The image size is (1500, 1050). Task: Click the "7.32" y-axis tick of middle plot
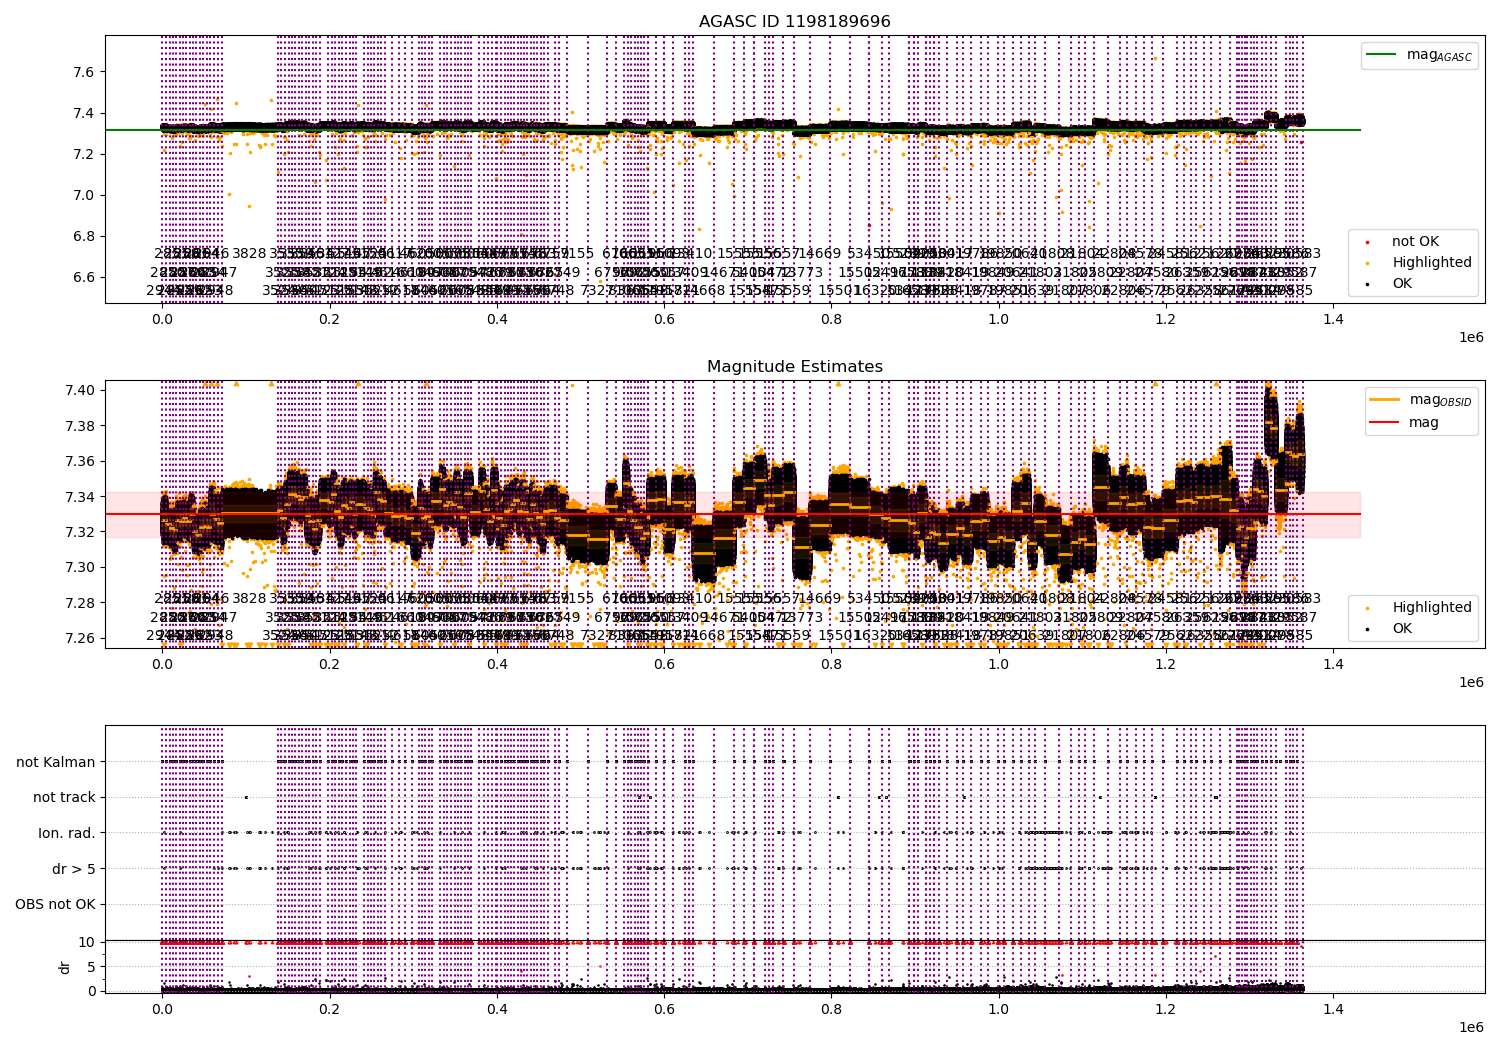point(79,532)
